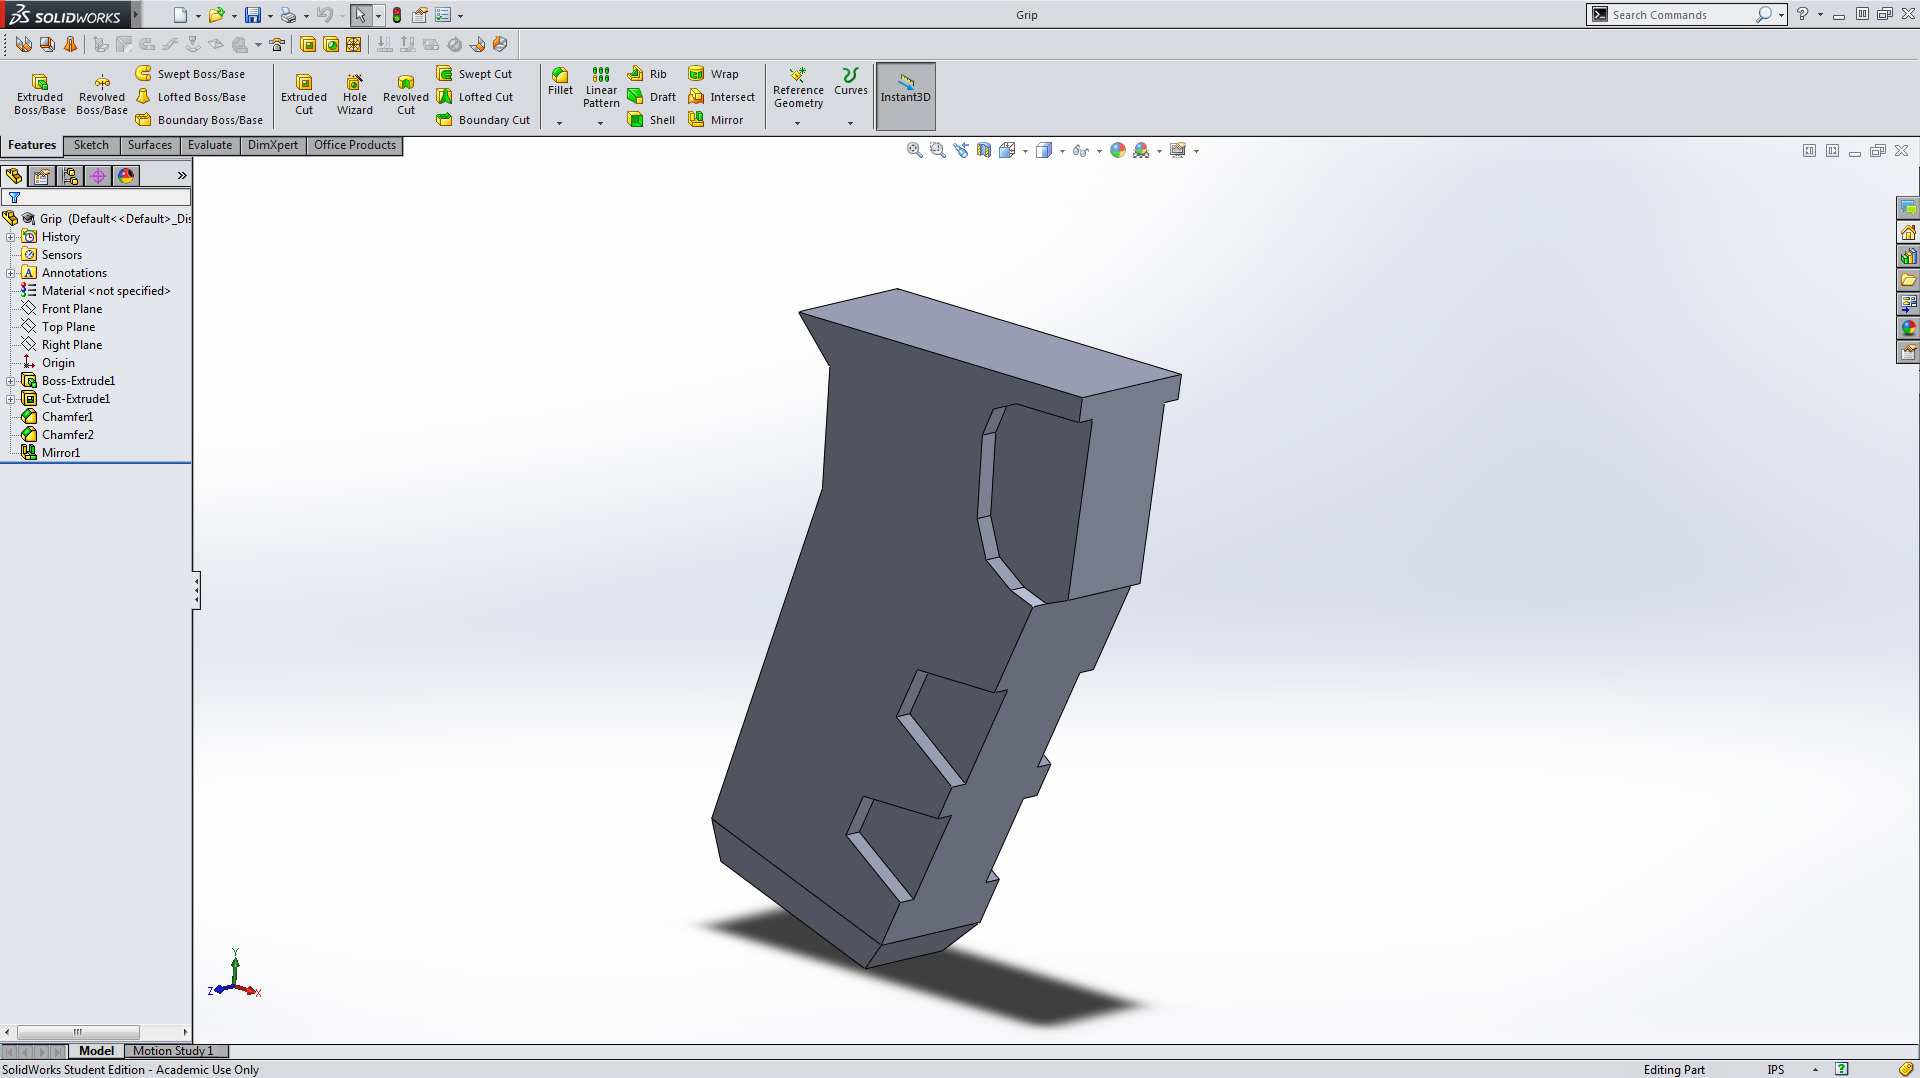Expand the Boss-Extrude1 feature node

pos(11,381)
